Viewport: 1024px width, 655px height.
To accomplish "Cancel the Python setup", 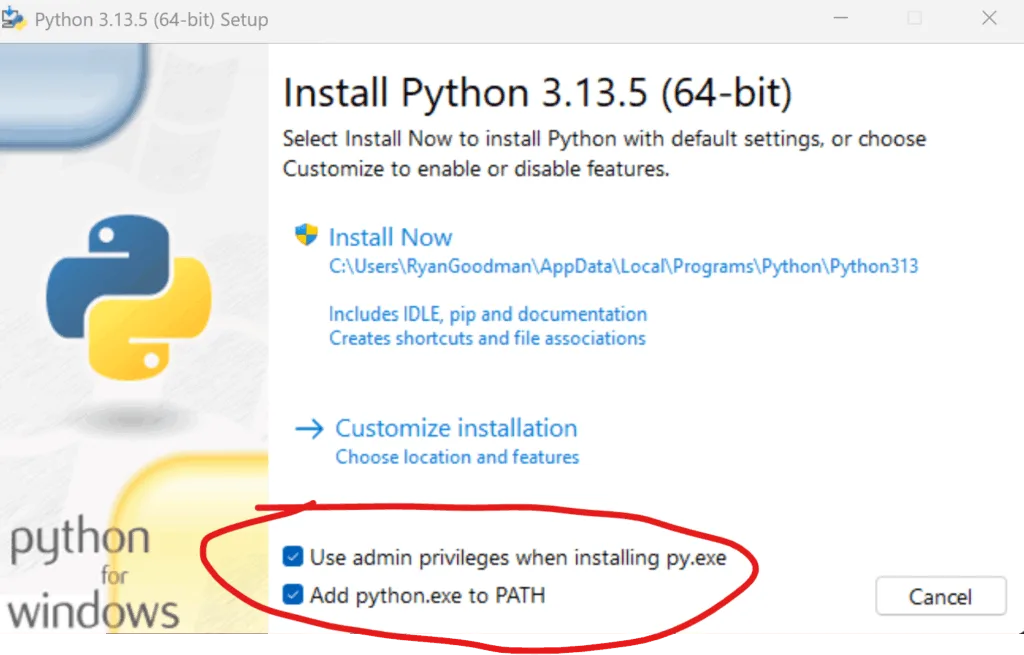I will (940, 596).
